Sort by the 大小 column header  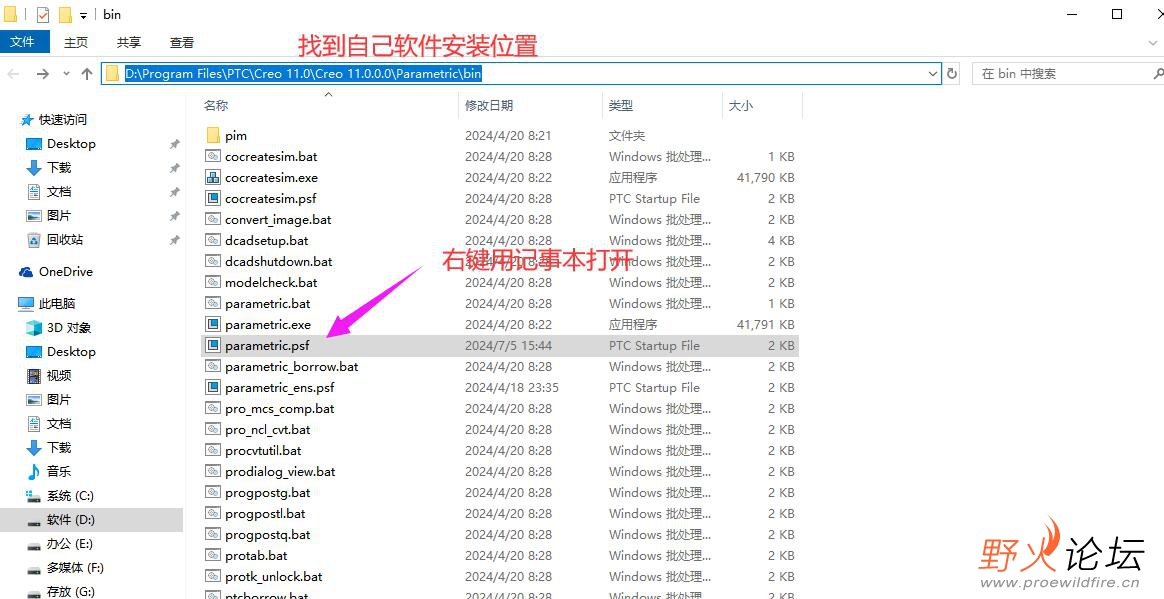741,105
